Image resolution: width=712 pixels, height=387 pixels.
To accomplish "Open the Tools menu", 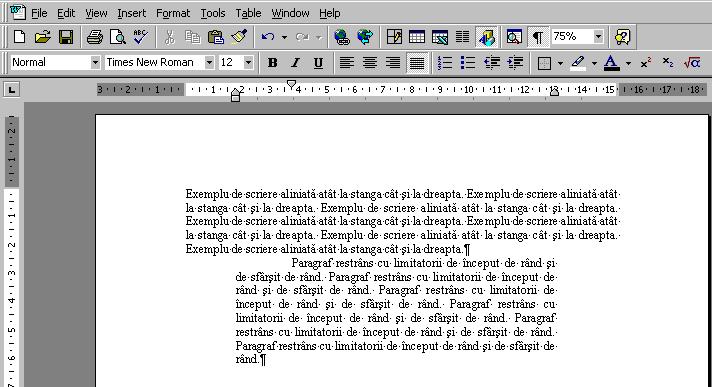I will [x=213, y=13].
